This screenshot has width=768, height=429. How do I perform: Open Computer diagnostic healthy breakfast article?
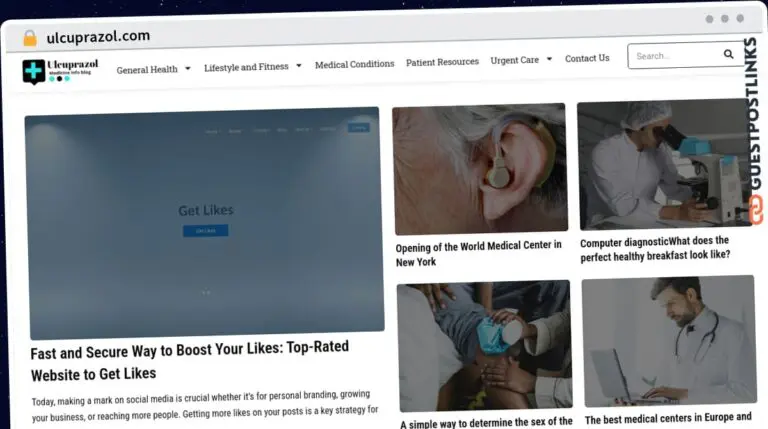655,249
